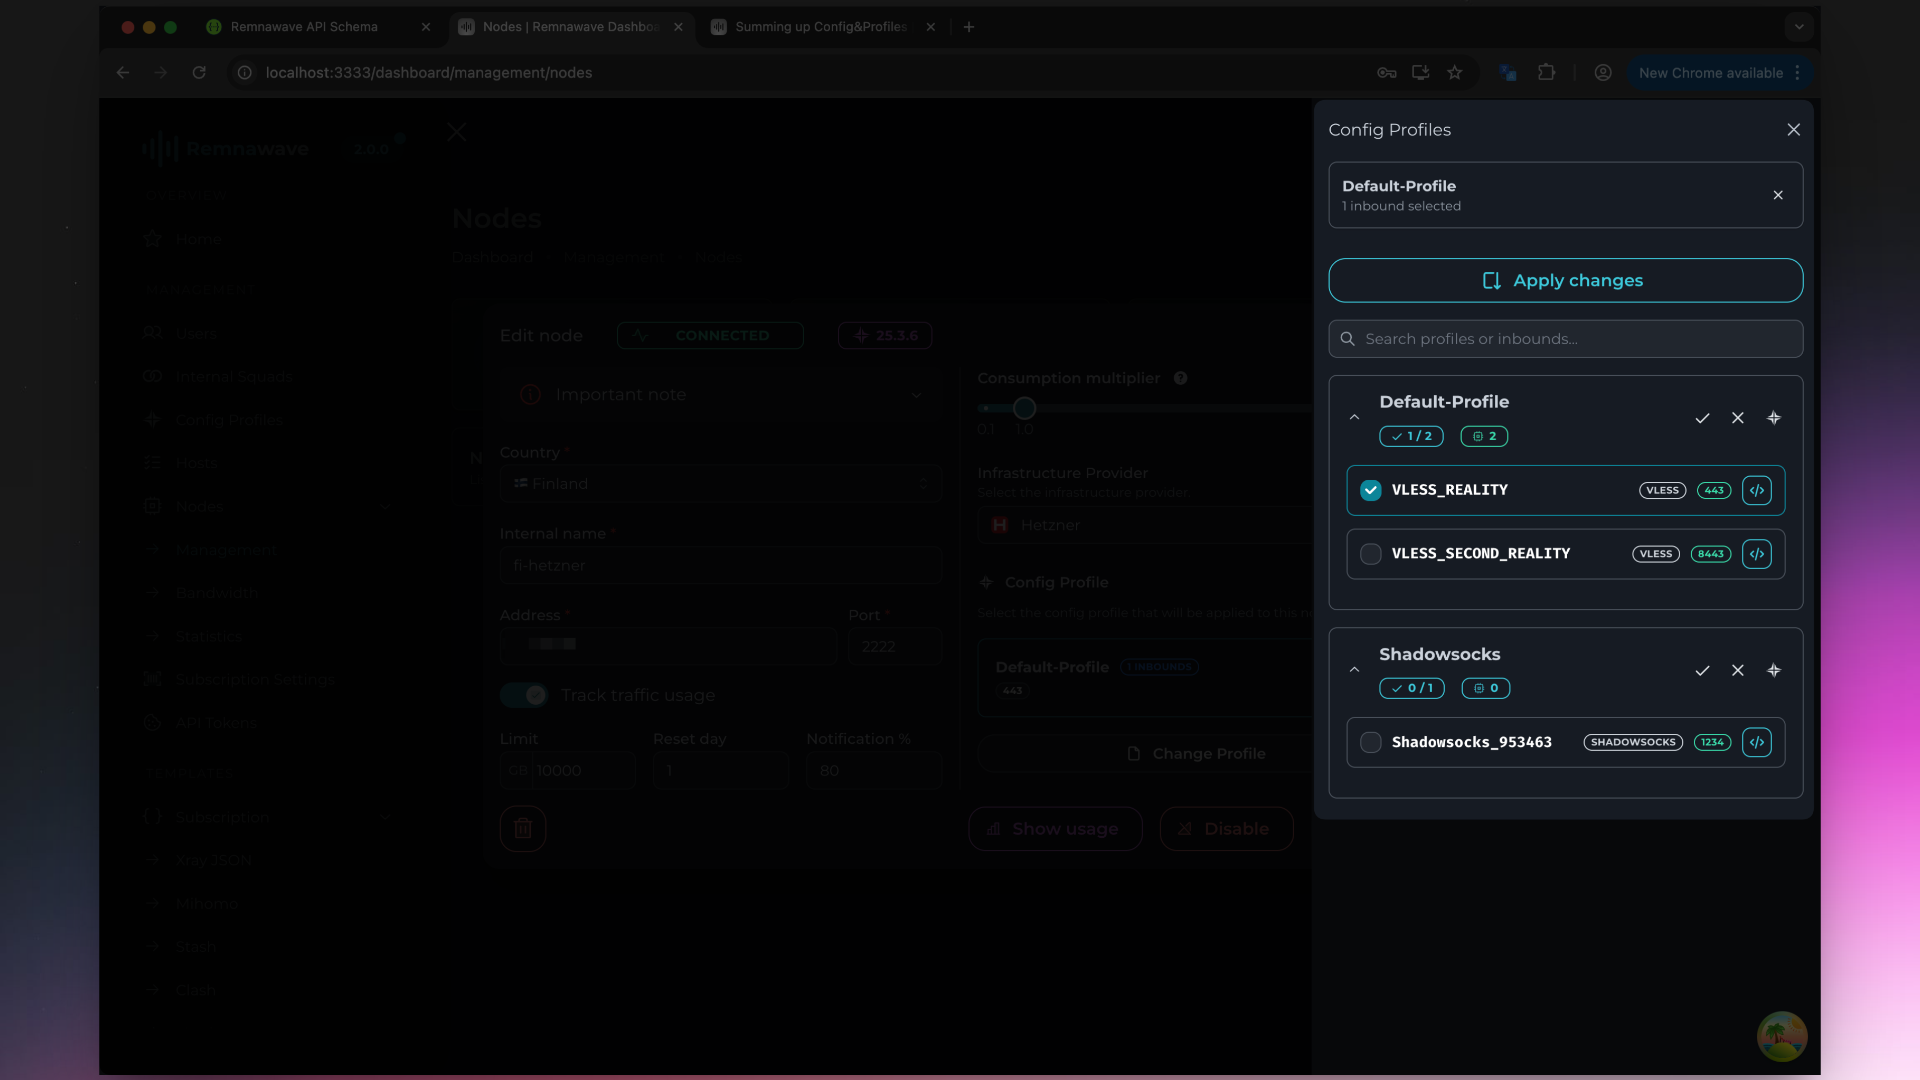This screenshot has height=1080, width=1920.
Task: View config code for VLESS_SECOND_REALITY inbound
Action: (1757, 554)
